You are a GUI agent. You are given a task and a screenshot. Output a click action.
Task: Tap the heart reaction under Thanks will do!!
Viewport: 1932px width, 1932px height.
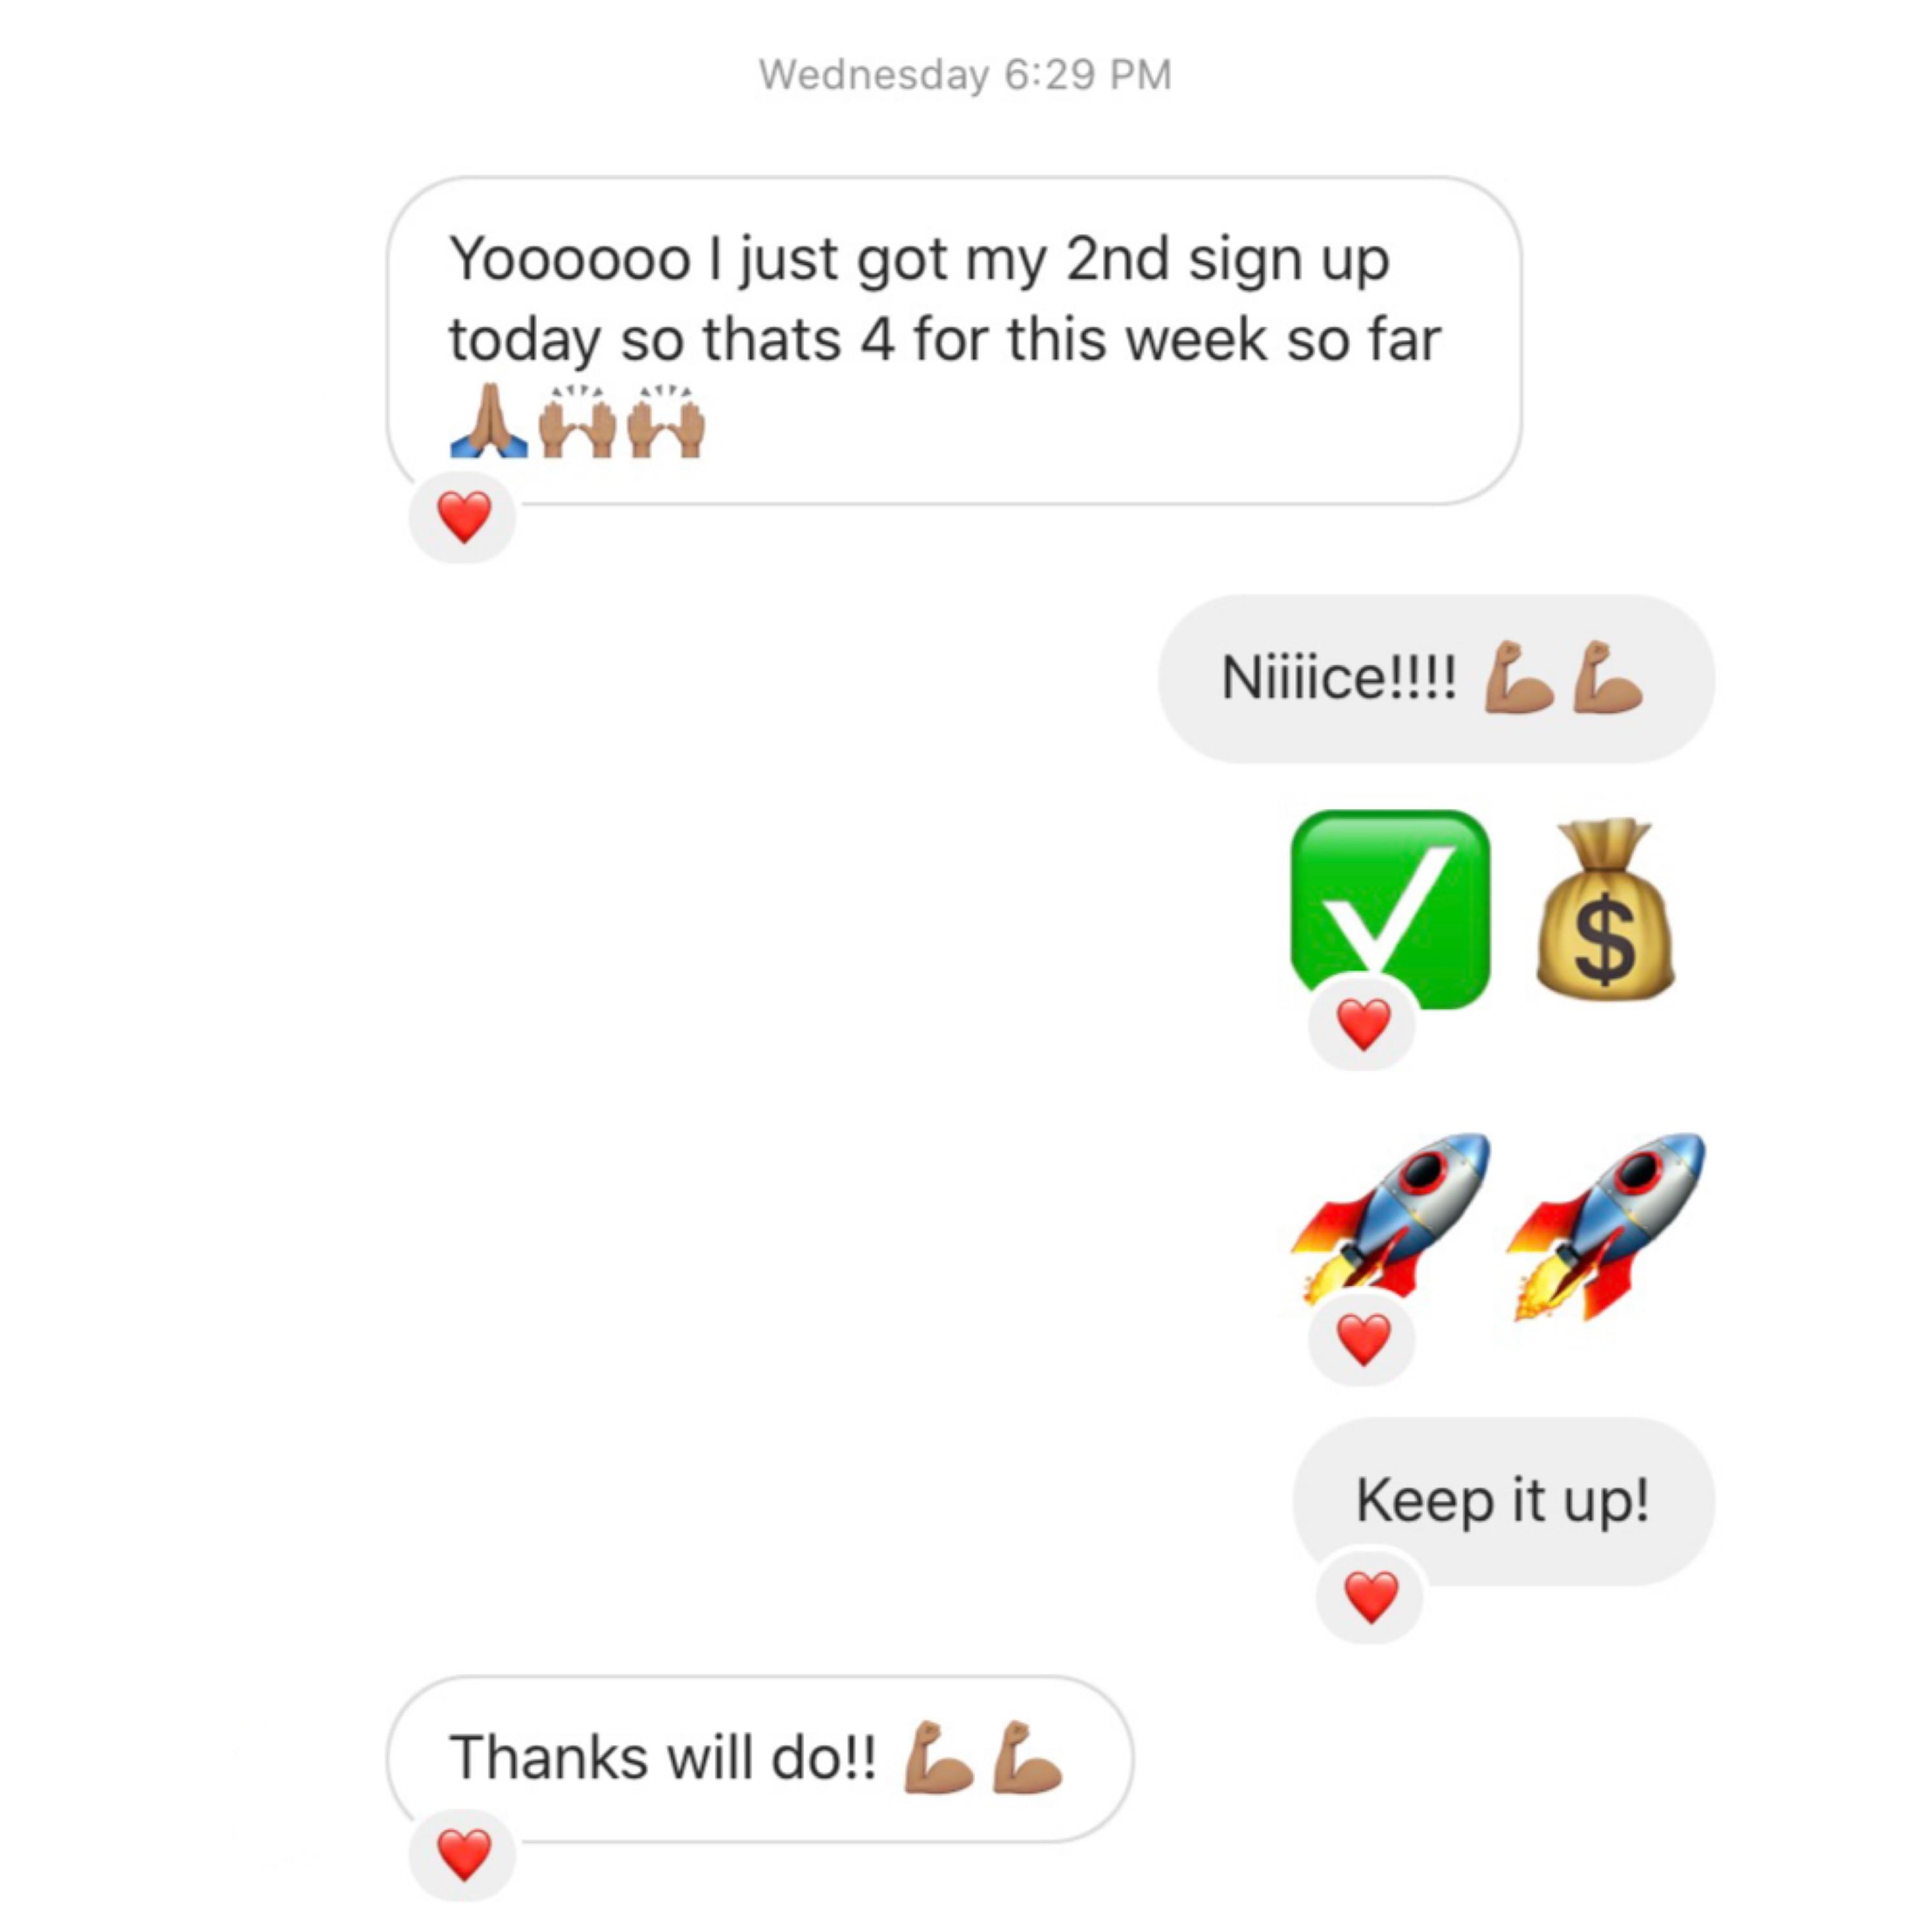[463, 1854]
